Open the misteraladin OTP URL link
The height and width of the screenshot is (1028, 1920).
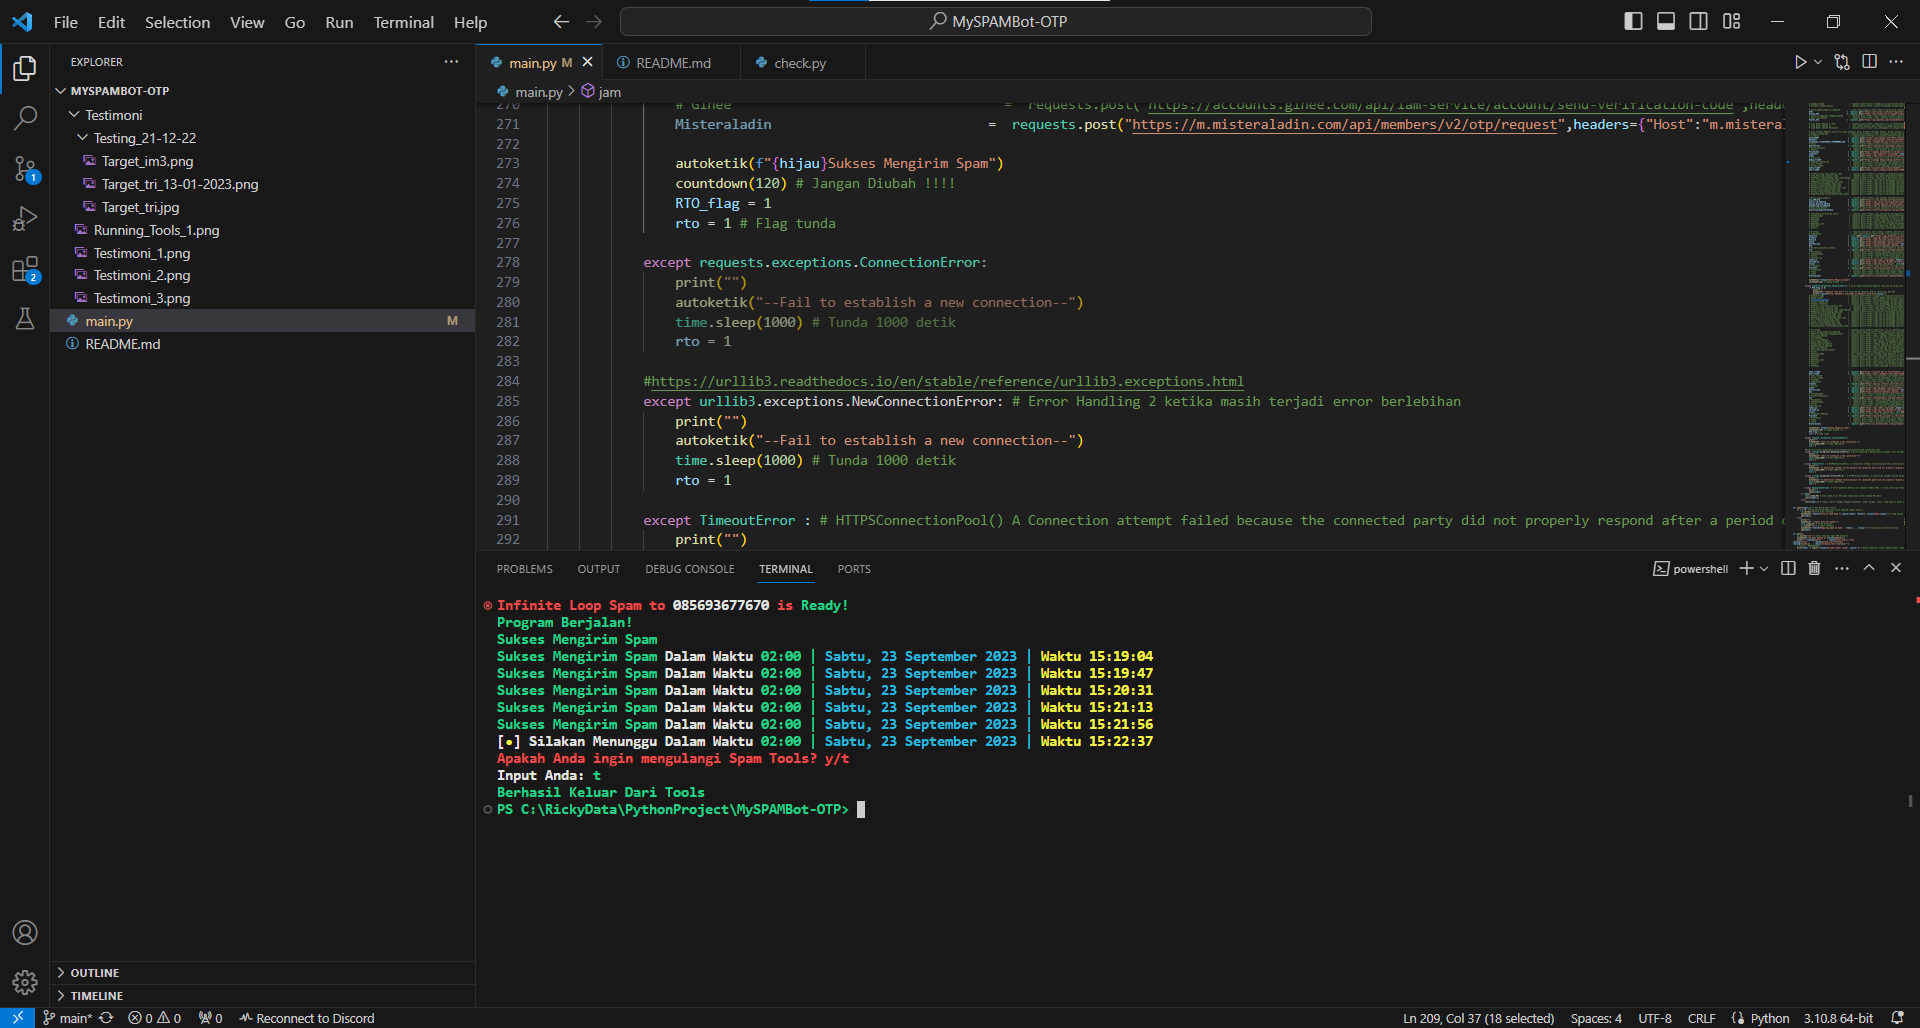(x=1345, y=124)
